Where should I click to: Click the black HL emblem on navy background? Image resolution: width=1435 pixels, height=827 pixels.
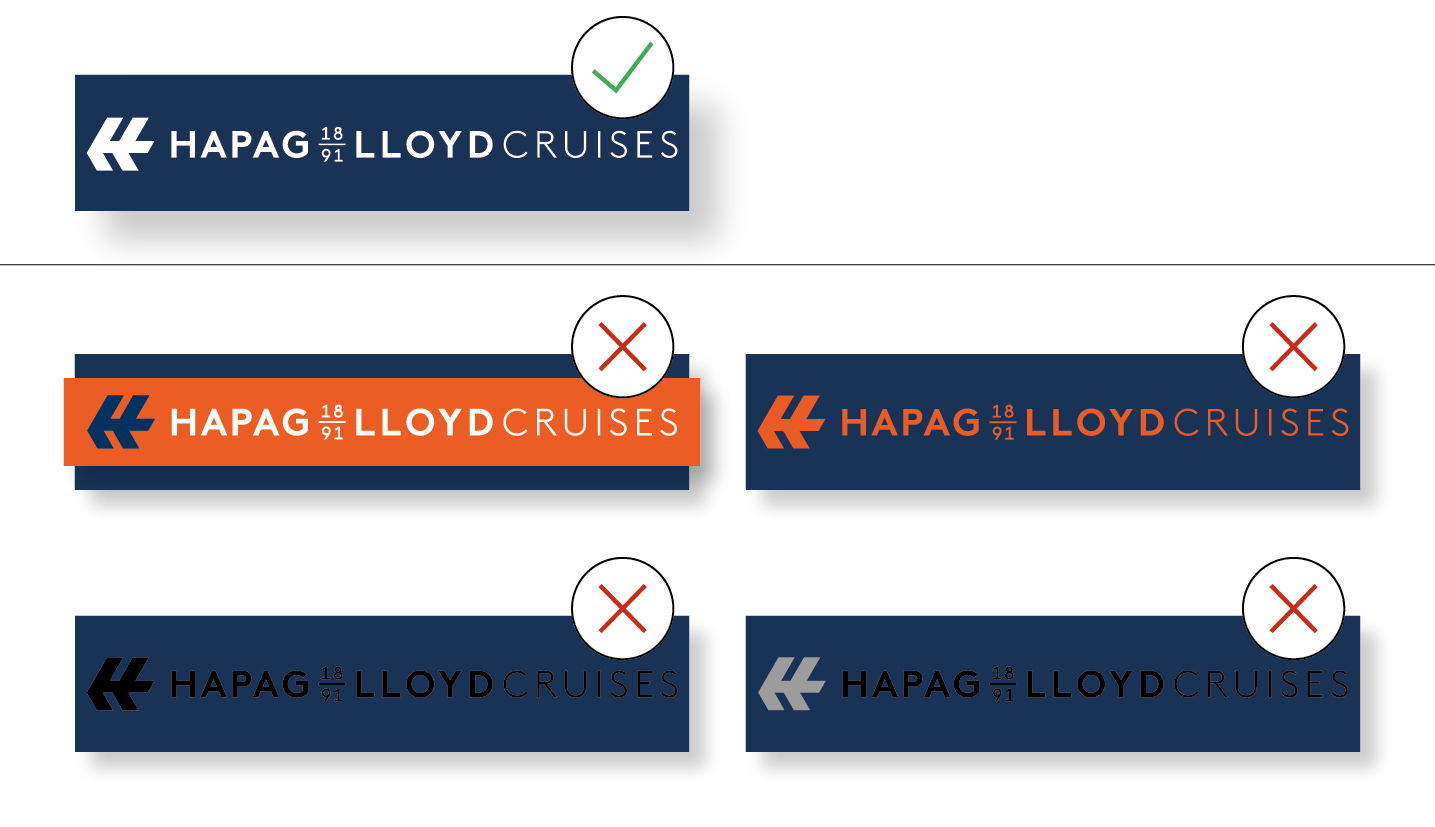(120, 684)
